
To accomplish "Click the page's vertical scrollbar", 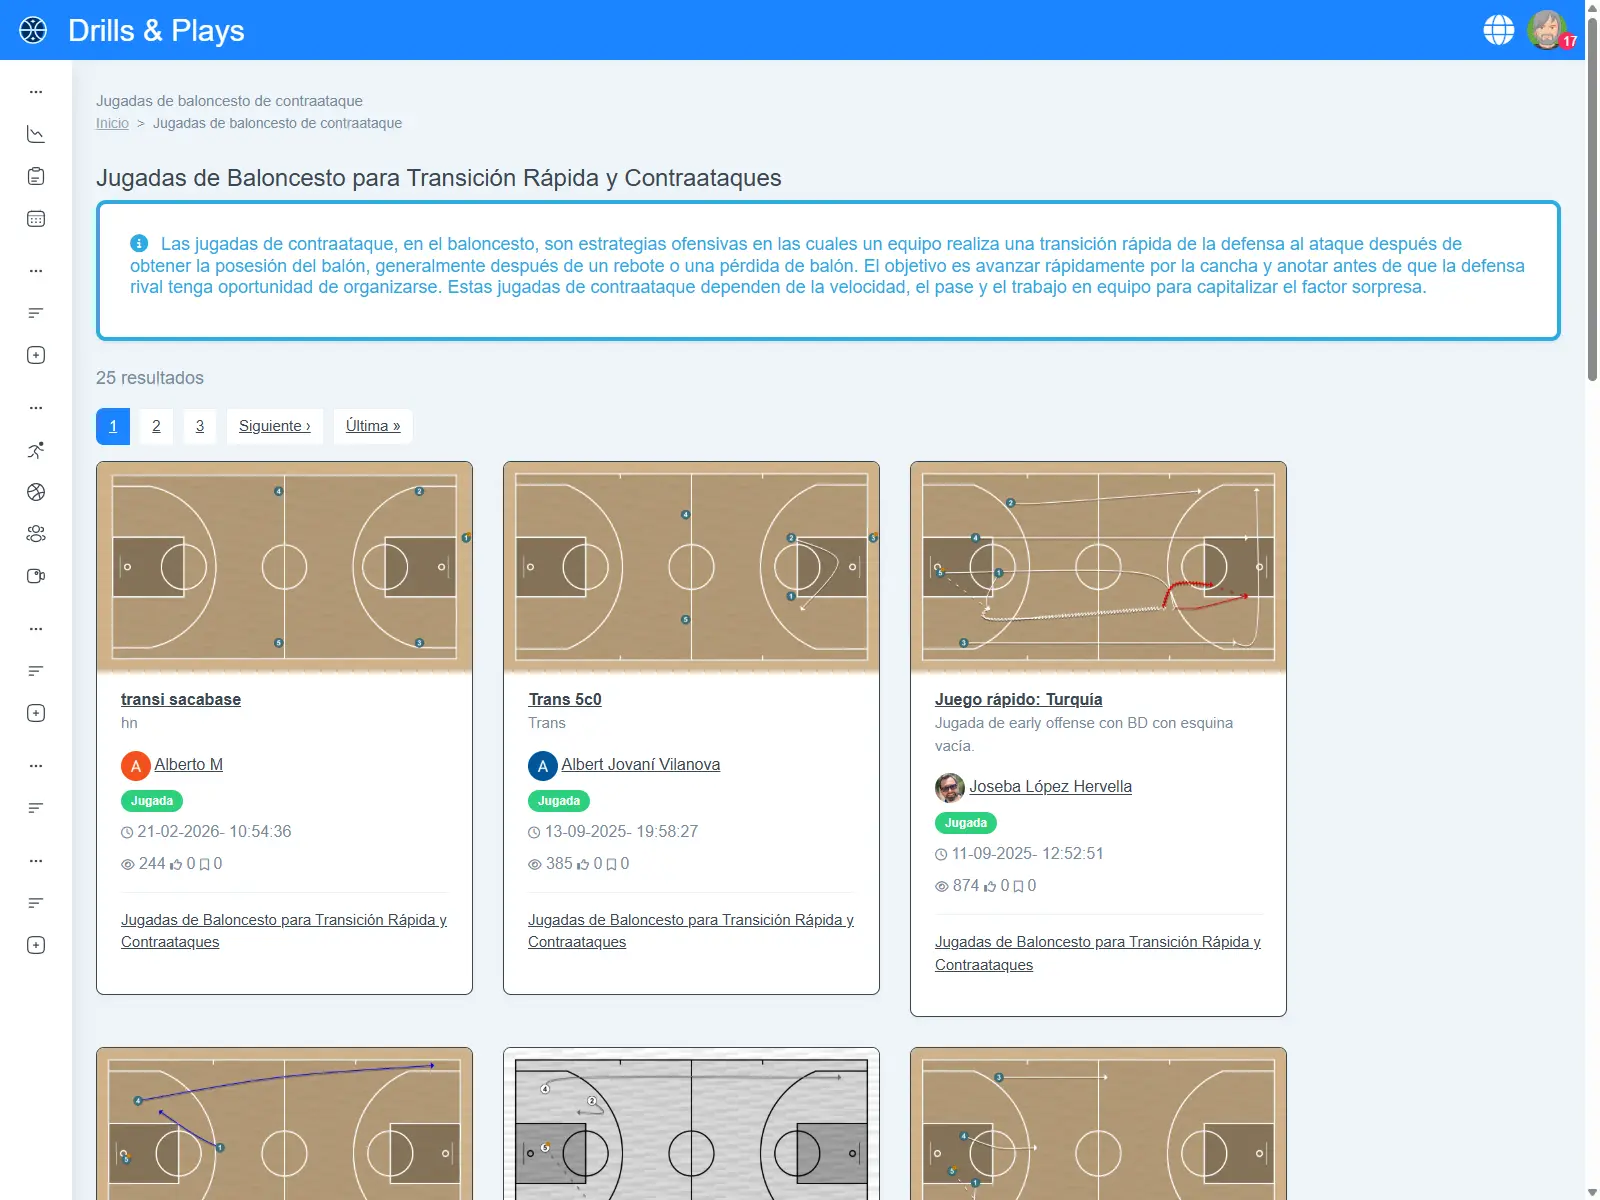I will 1592,200.
